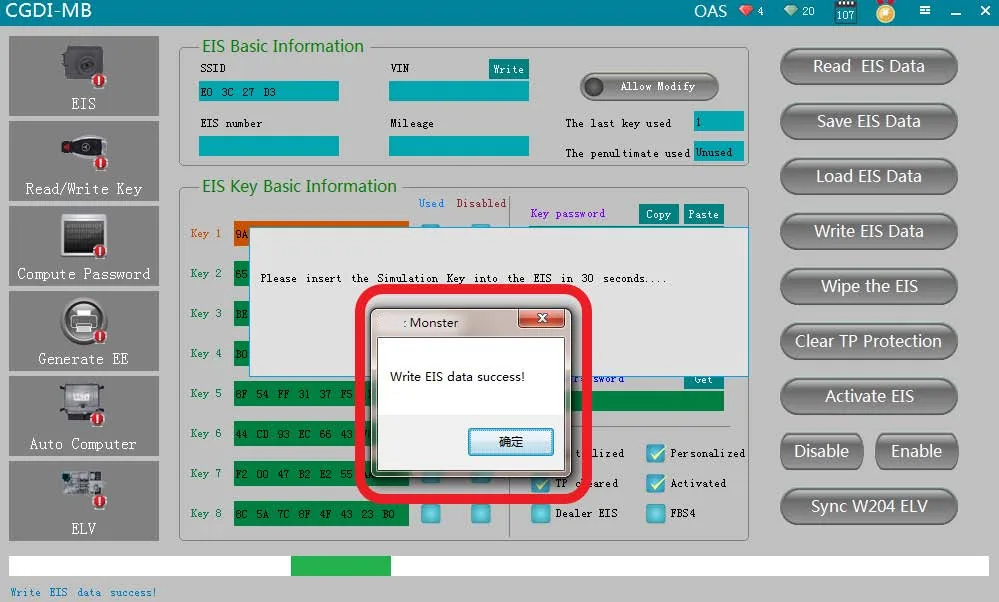This screenshot has width=999, height=602.
Task: Click the penultimate used field showing Unused
Action: [719, 152]
